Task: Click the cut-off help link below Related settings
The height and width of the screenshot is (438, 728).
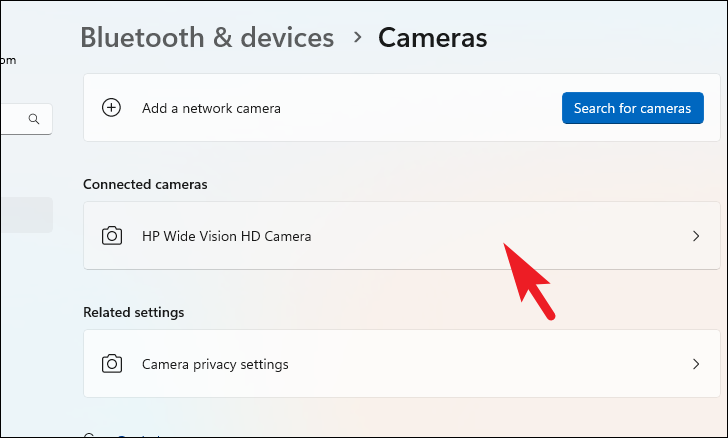Action: click(x=139, y=436)
